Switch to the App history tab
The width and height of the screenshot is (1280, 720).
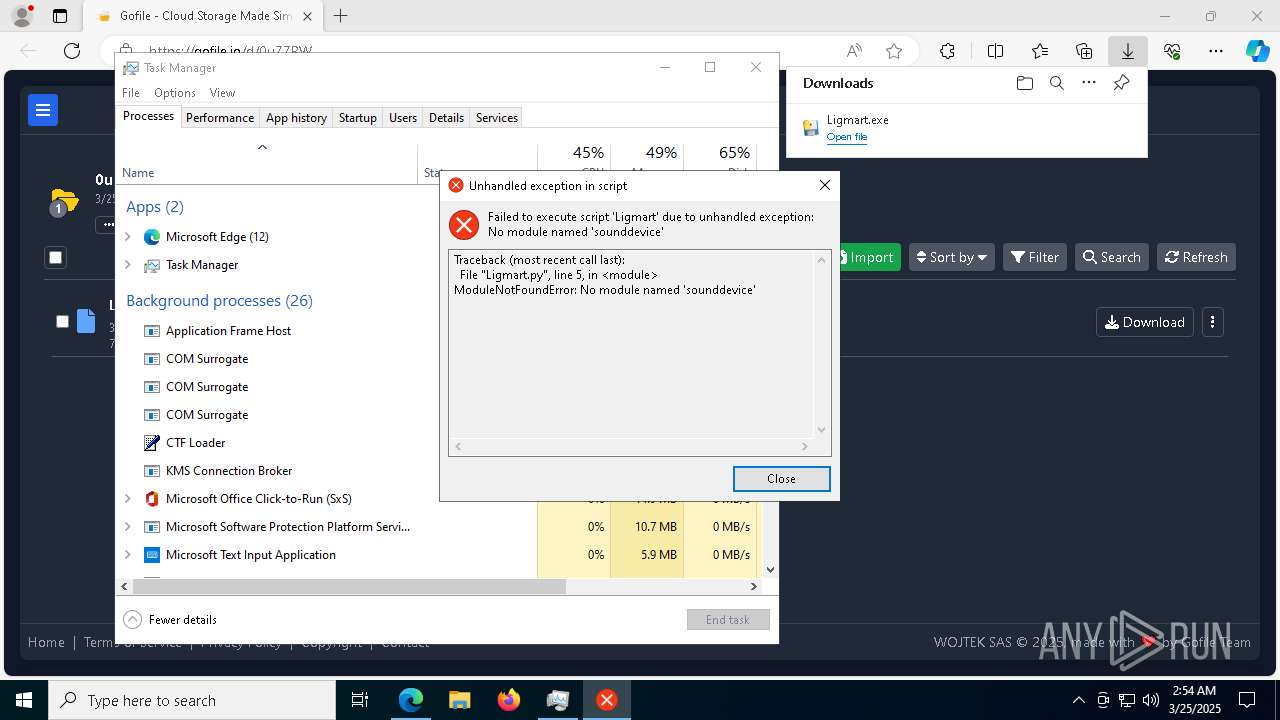296,118
